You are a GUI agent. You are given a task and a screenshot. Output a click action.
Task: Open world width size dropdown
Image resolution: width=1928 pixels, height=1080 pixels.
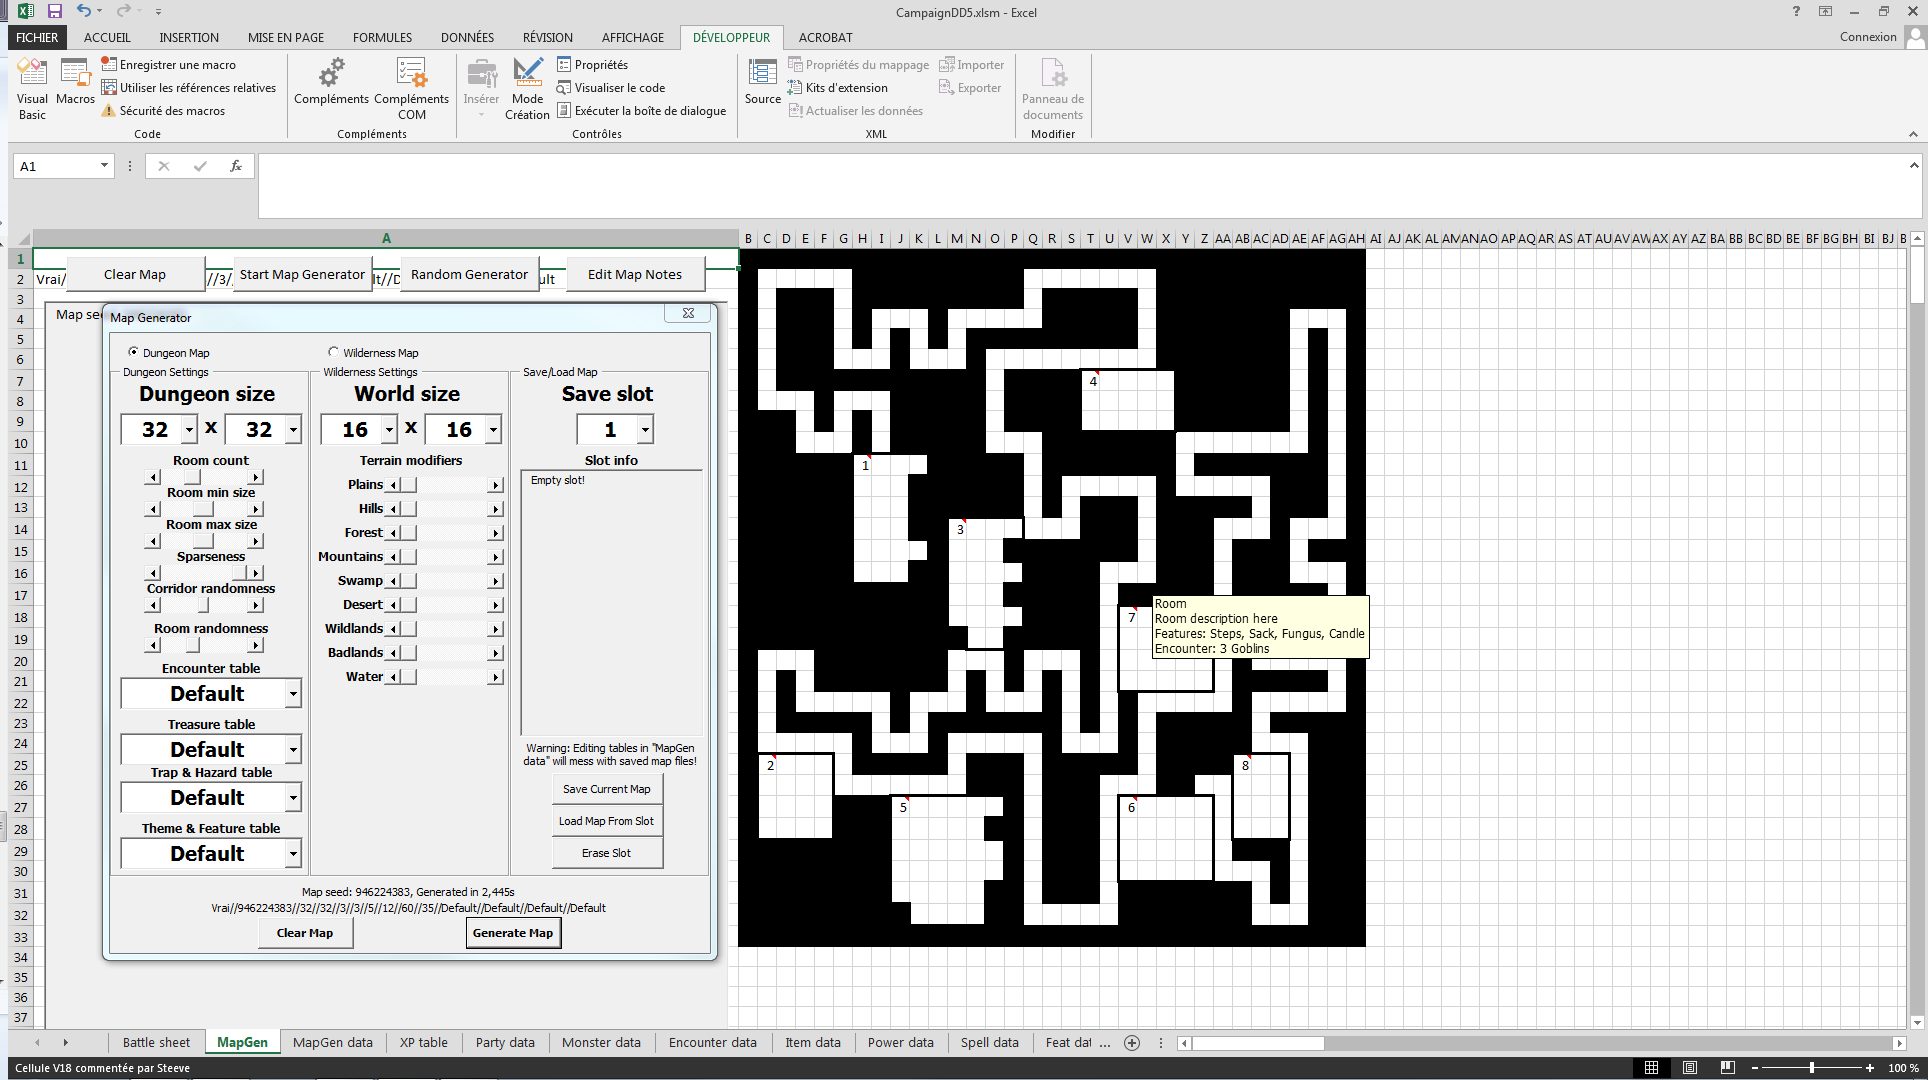pos(390,430)
